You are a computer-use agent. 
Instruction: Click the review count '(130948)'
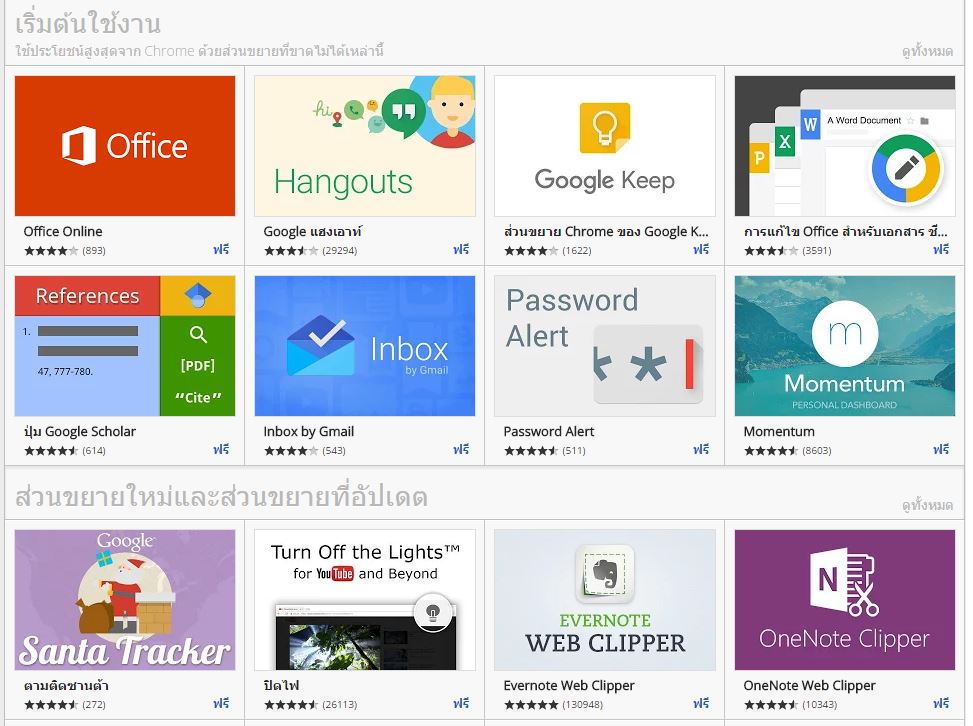click(x=582, y=705)
